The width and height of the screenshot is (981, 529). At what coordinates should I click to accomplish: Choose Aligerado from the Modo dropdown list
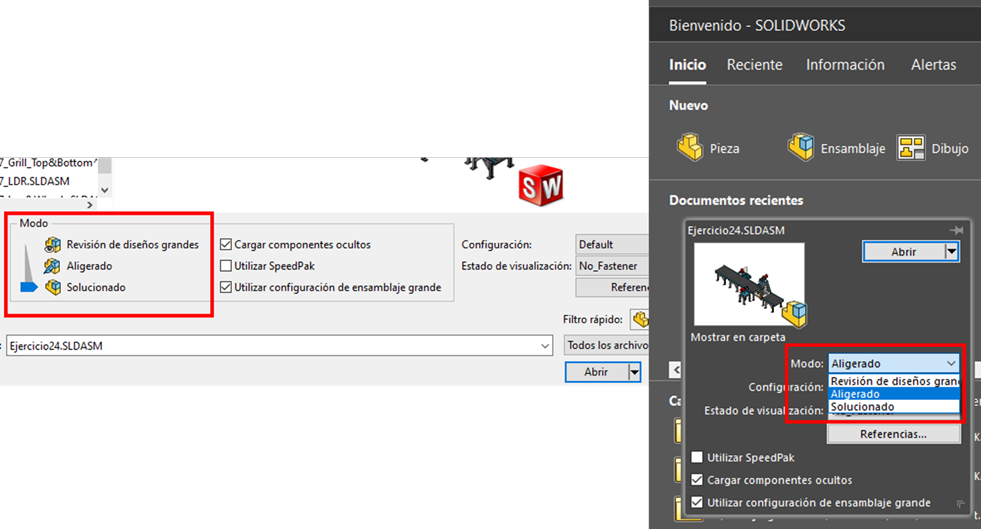[894, 394]
